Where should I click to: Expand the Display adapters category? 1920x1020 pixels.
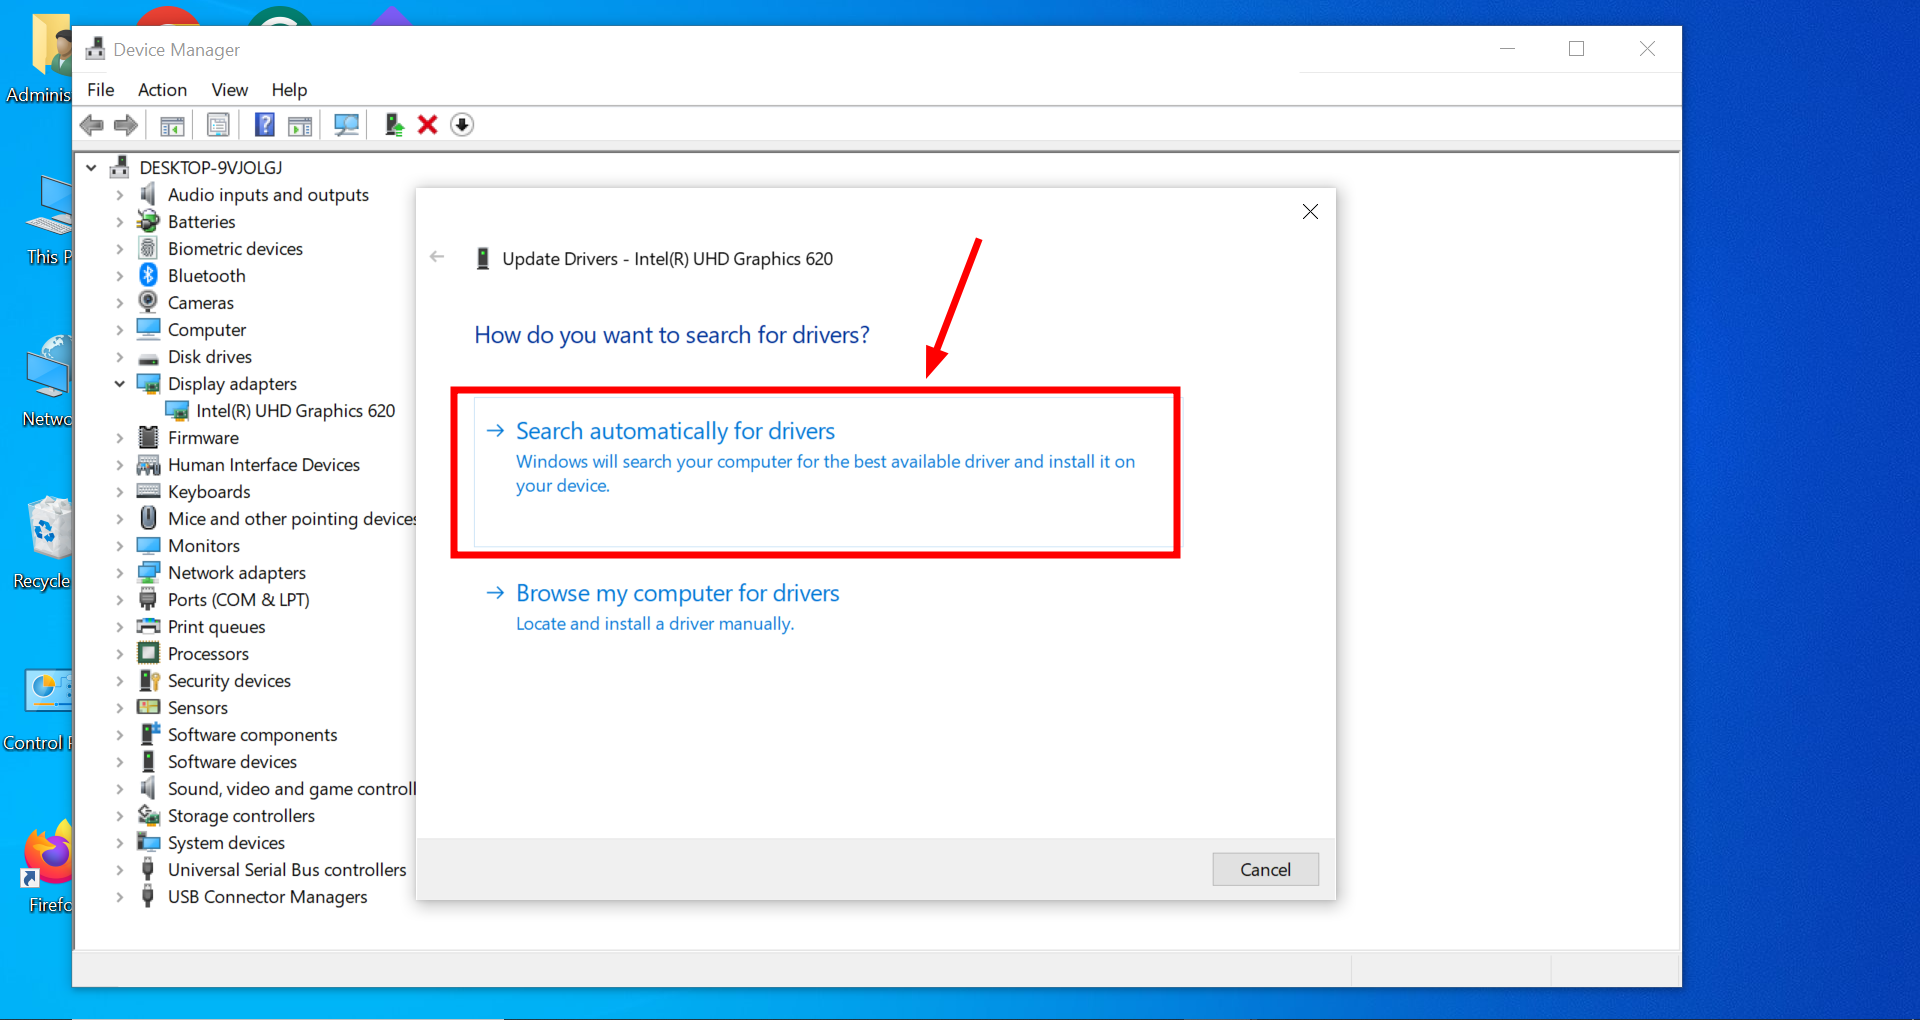[119, 383]
